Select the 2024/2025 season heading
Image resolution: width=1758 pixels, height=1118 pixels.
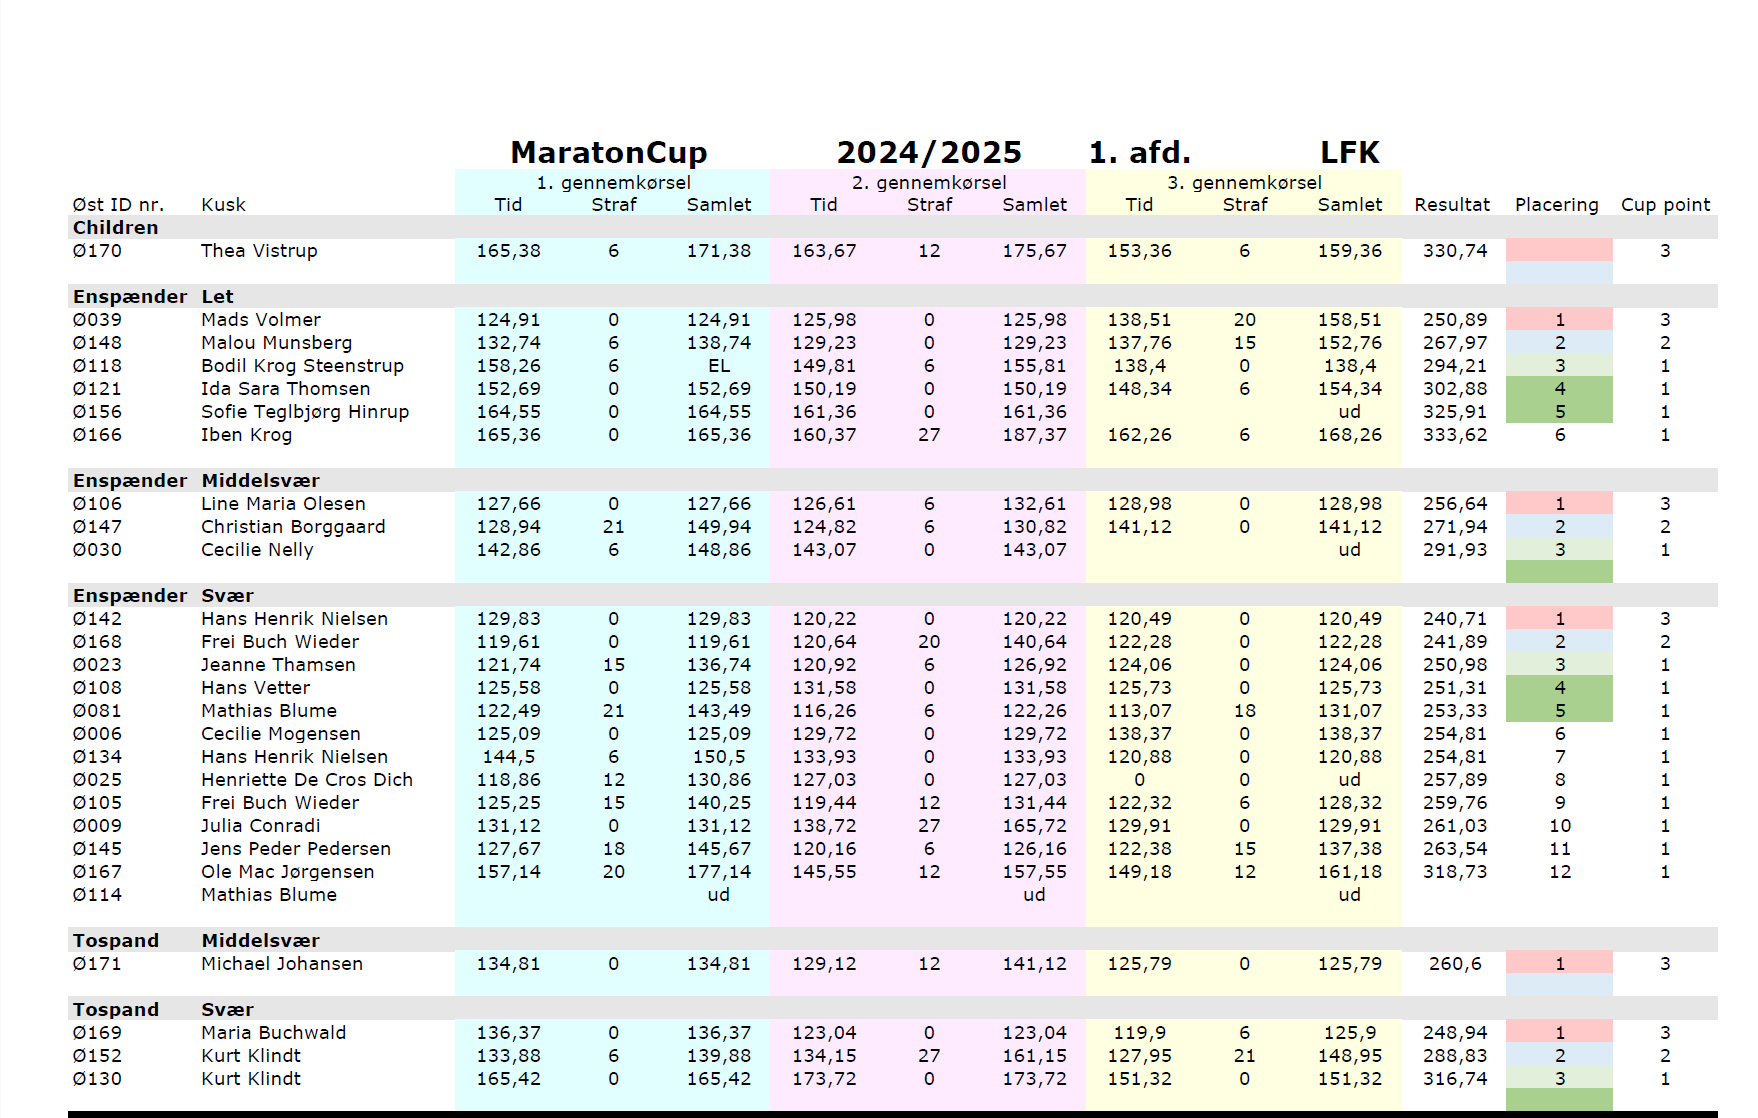928,152
